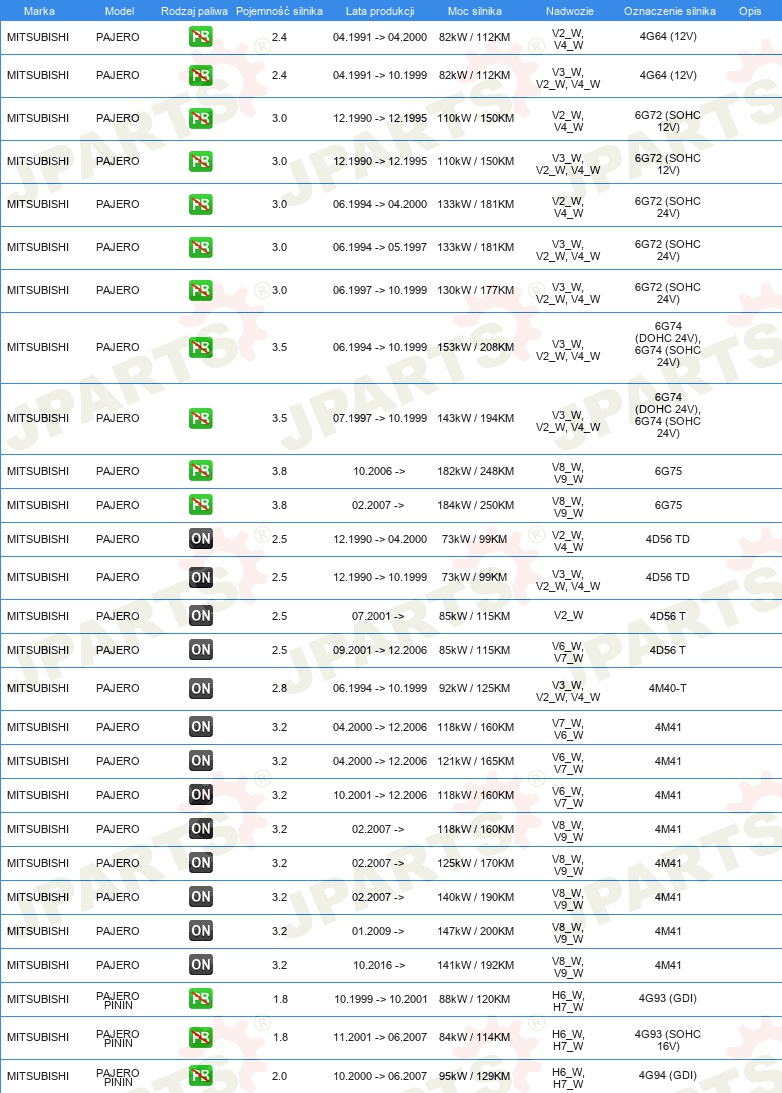Image resolution: width=782 pixels, height=1093 pixels.
Task: Click the Opis column header
Action: (x=750, y=11)
